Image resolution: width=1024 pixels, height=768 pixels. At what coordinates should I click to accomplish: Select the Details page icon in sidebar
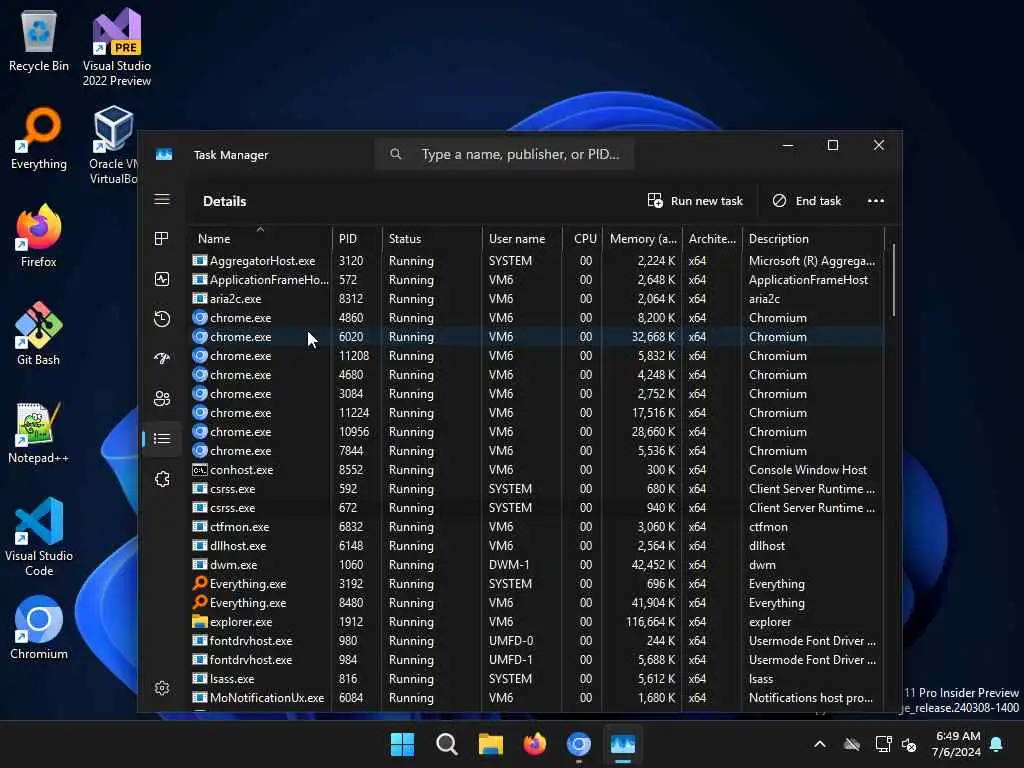162,438
